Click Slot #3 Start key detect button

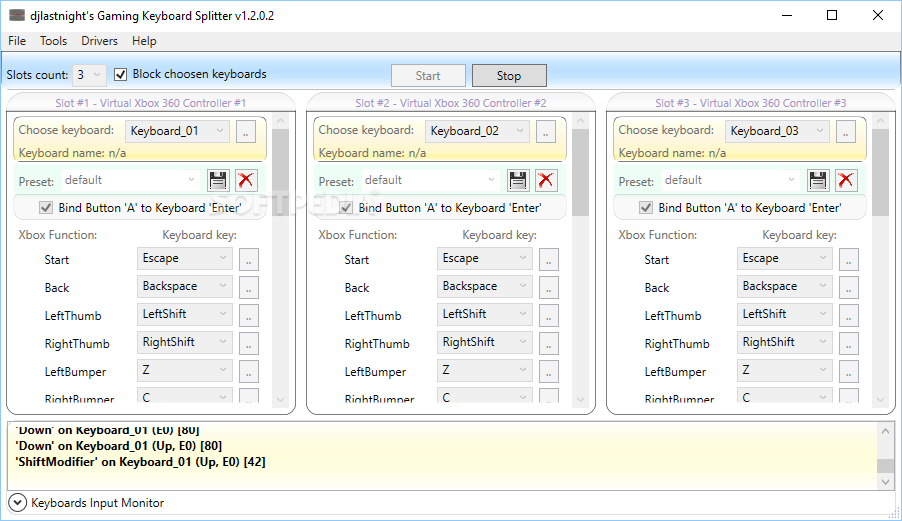pyautogui.click(x=849, y=259)
